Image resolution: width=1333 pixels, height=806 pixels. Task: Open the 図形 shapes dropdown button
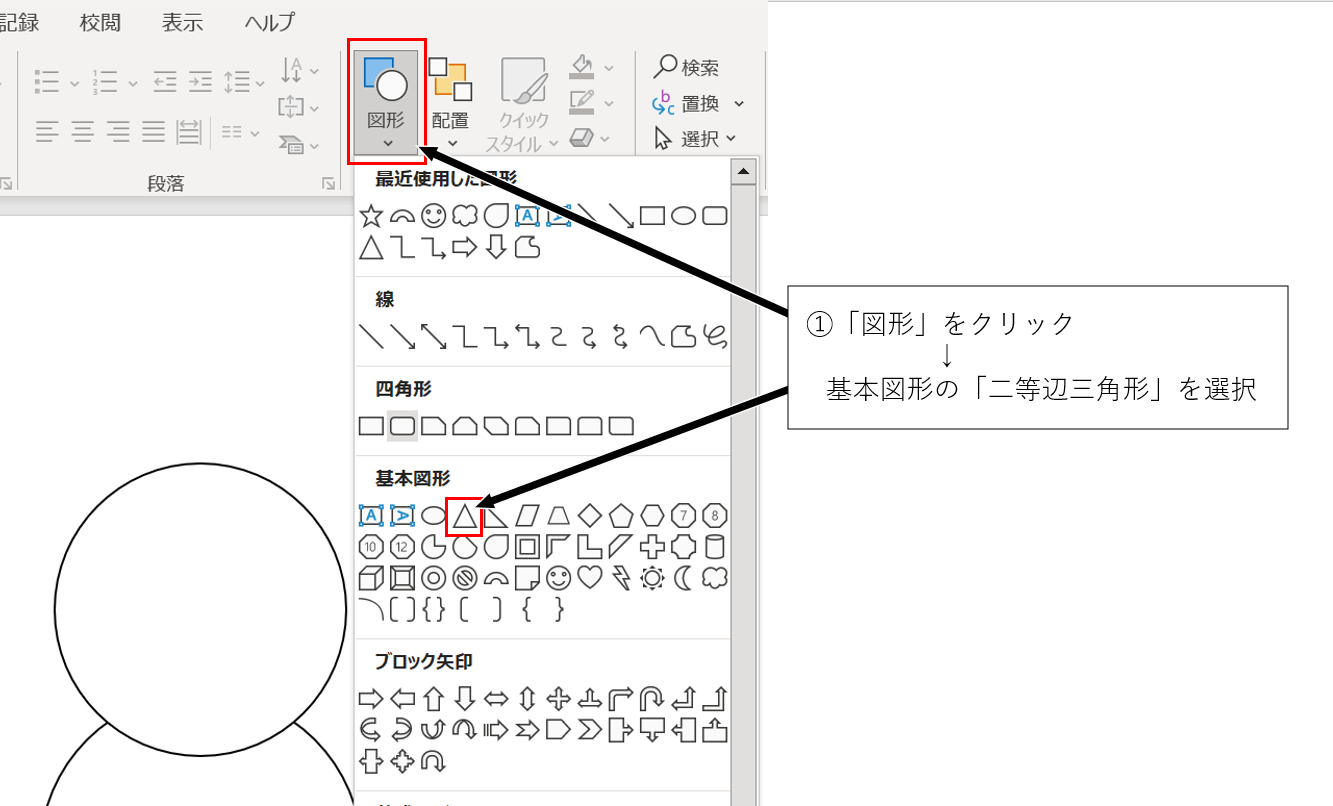[387, 101]
